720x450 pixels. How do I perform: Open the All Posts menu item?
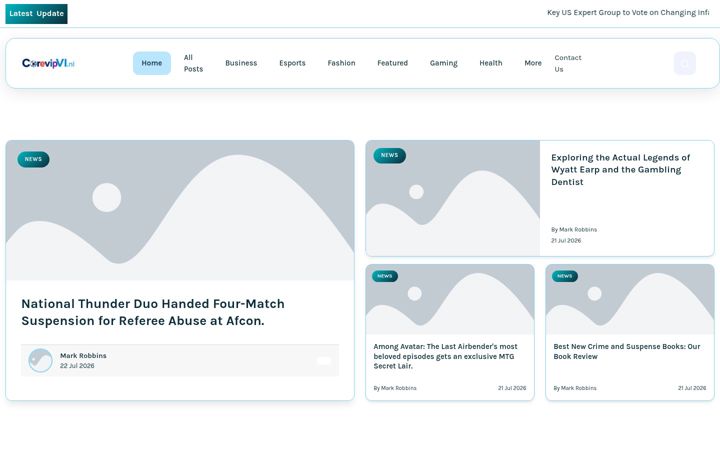[x=193, y=63]
